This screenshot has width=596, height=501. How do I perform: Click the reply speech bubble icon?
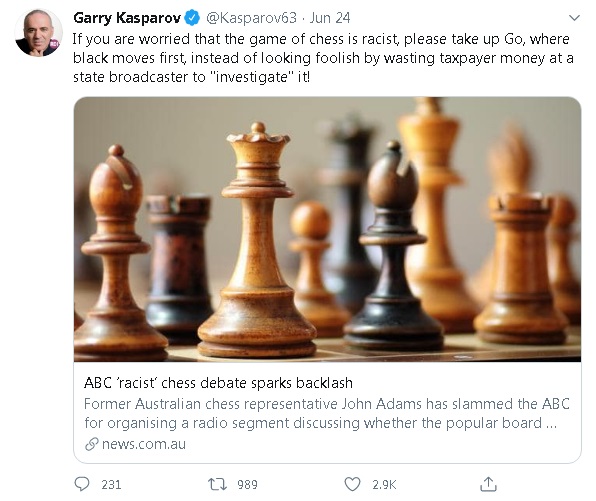(82, 484)
